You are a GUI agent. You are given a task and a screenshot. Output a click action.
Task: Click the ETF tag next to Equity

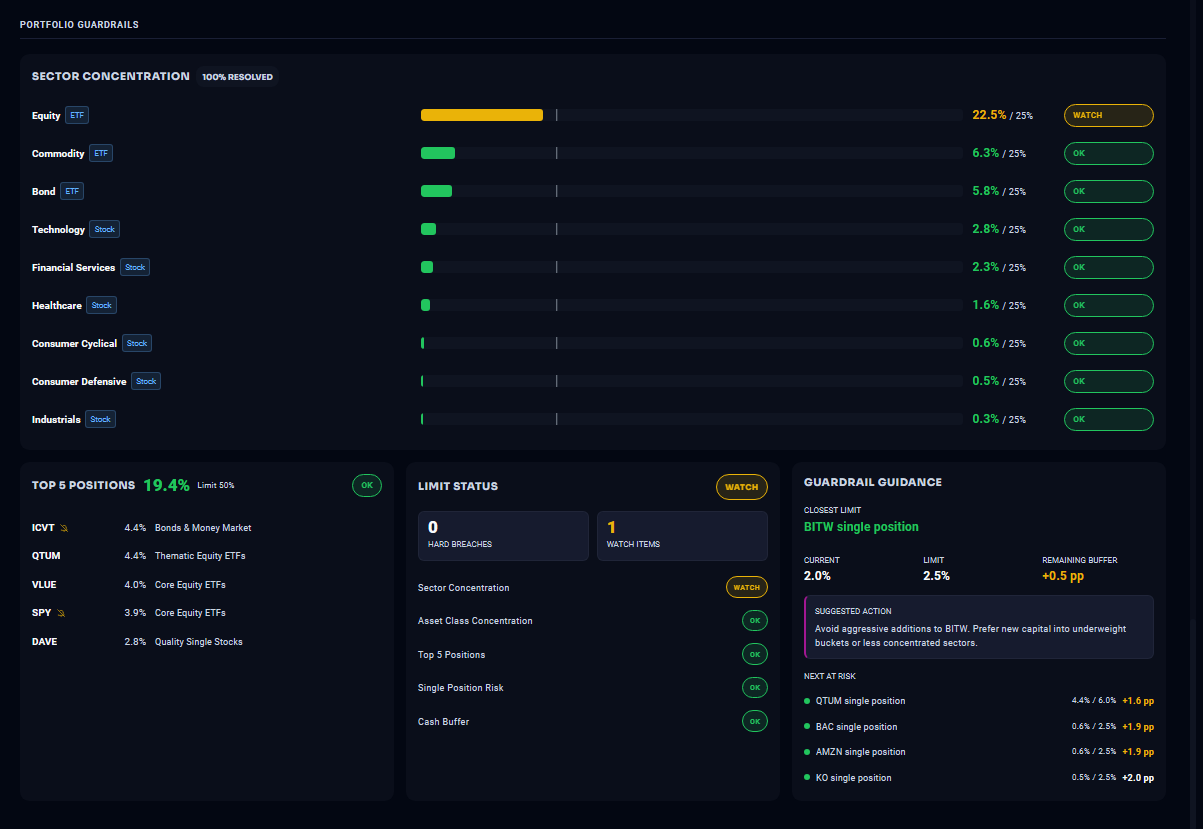point(77,115)
